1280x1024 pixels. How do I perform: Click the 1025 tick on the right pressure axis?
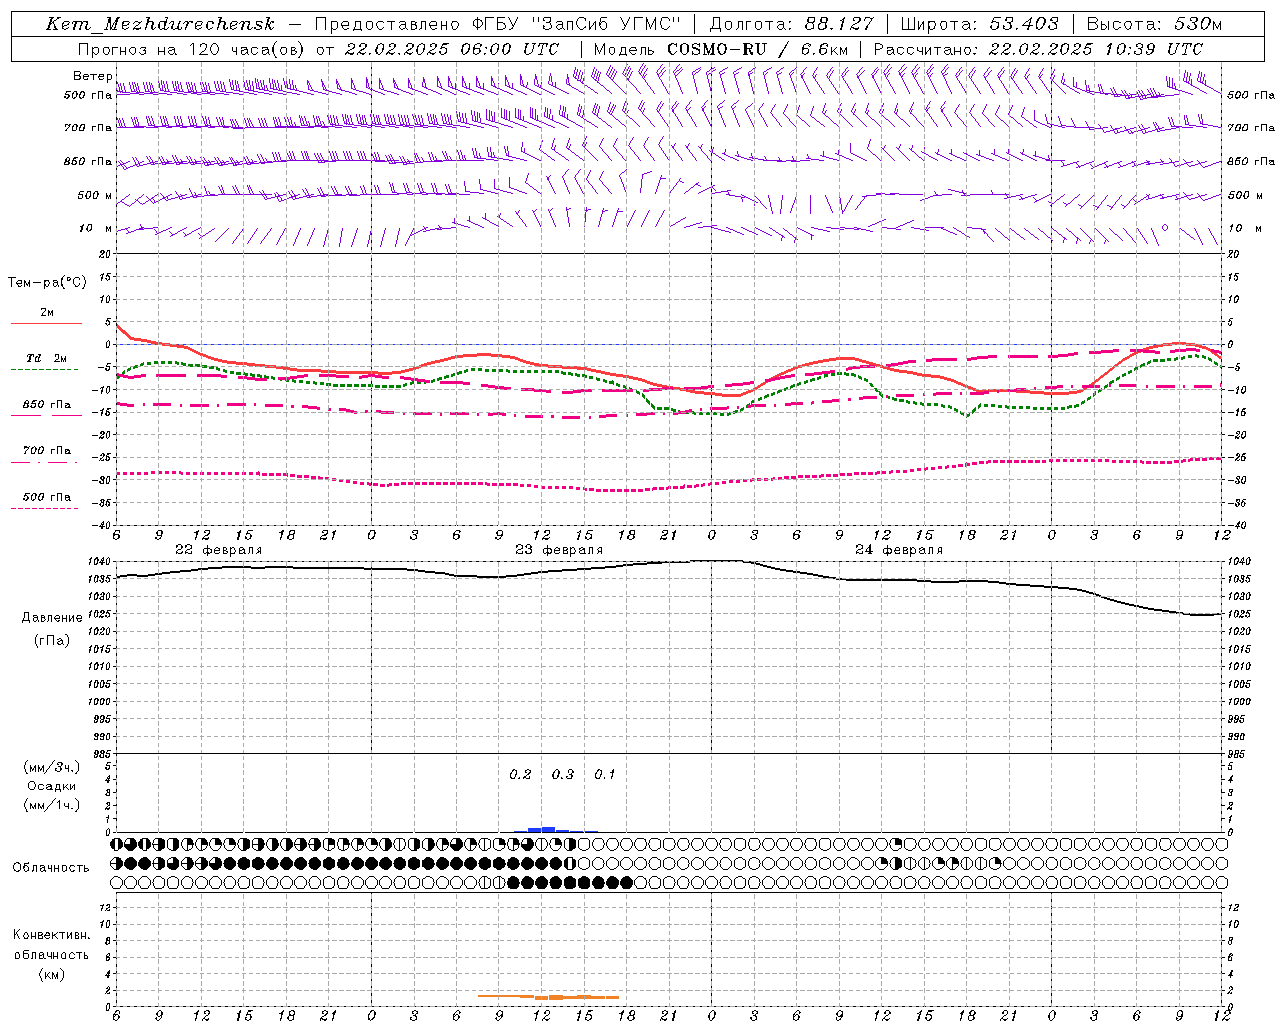(x=1239, y=614)
